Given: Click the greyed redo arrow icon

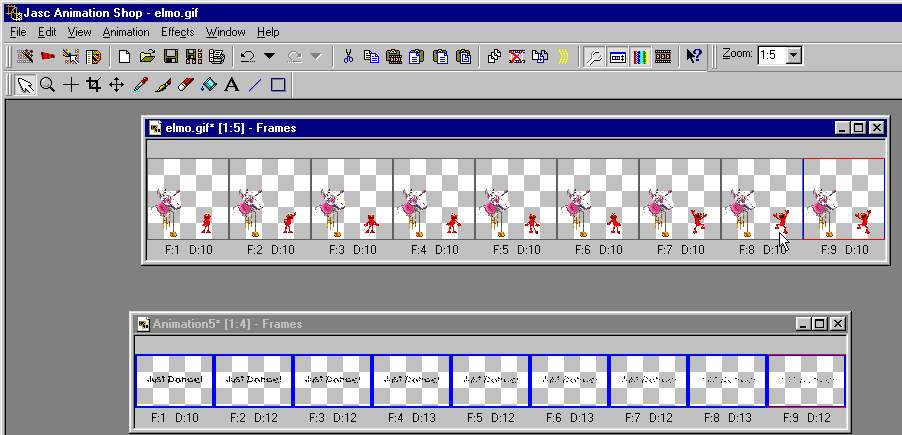Looking at the screenshot, I should (295, 56).
